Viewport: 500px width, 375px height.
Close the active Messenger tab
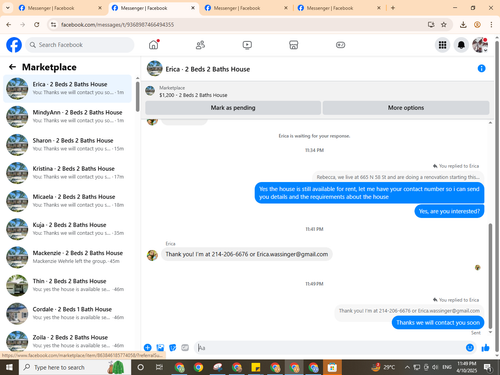(x=193, y=8)
